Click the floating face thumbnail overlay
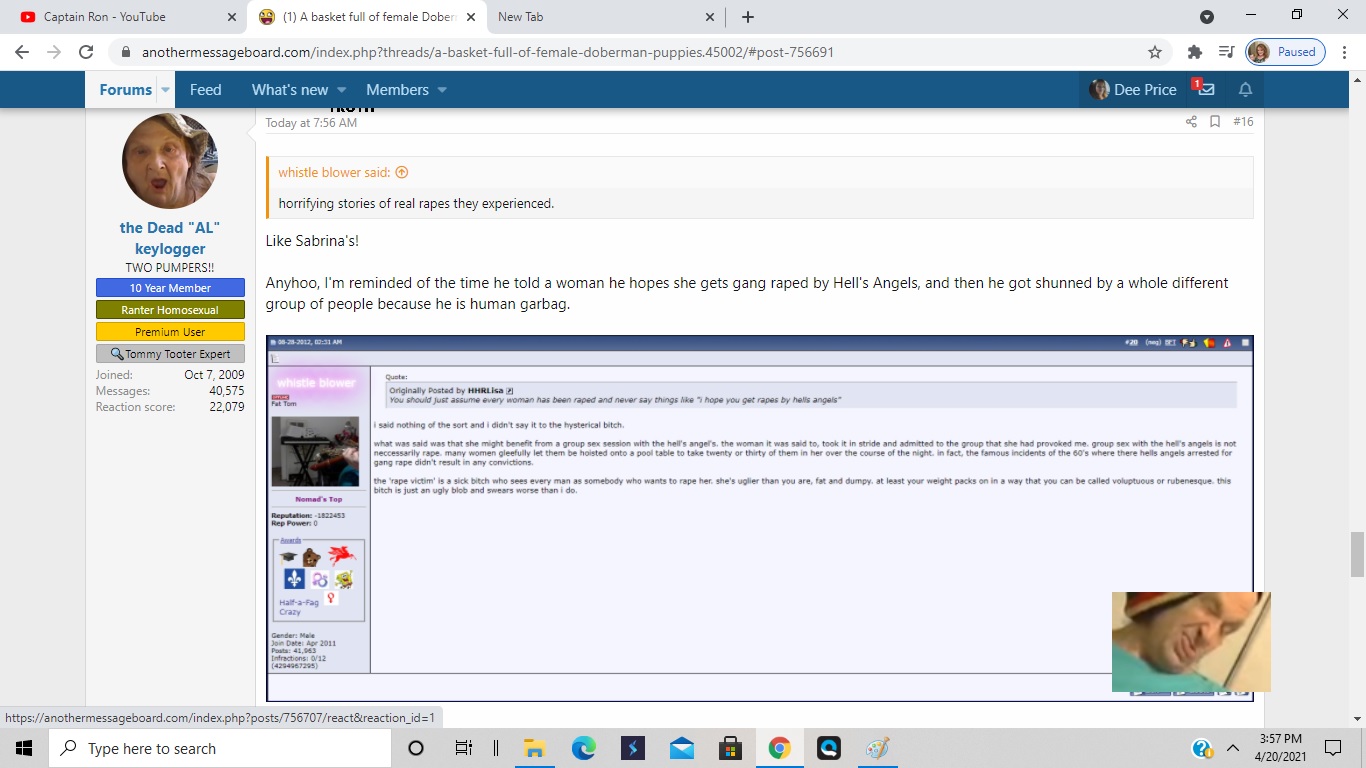The width and height of the screenshot is (1366, 768). coord(1191,642)
